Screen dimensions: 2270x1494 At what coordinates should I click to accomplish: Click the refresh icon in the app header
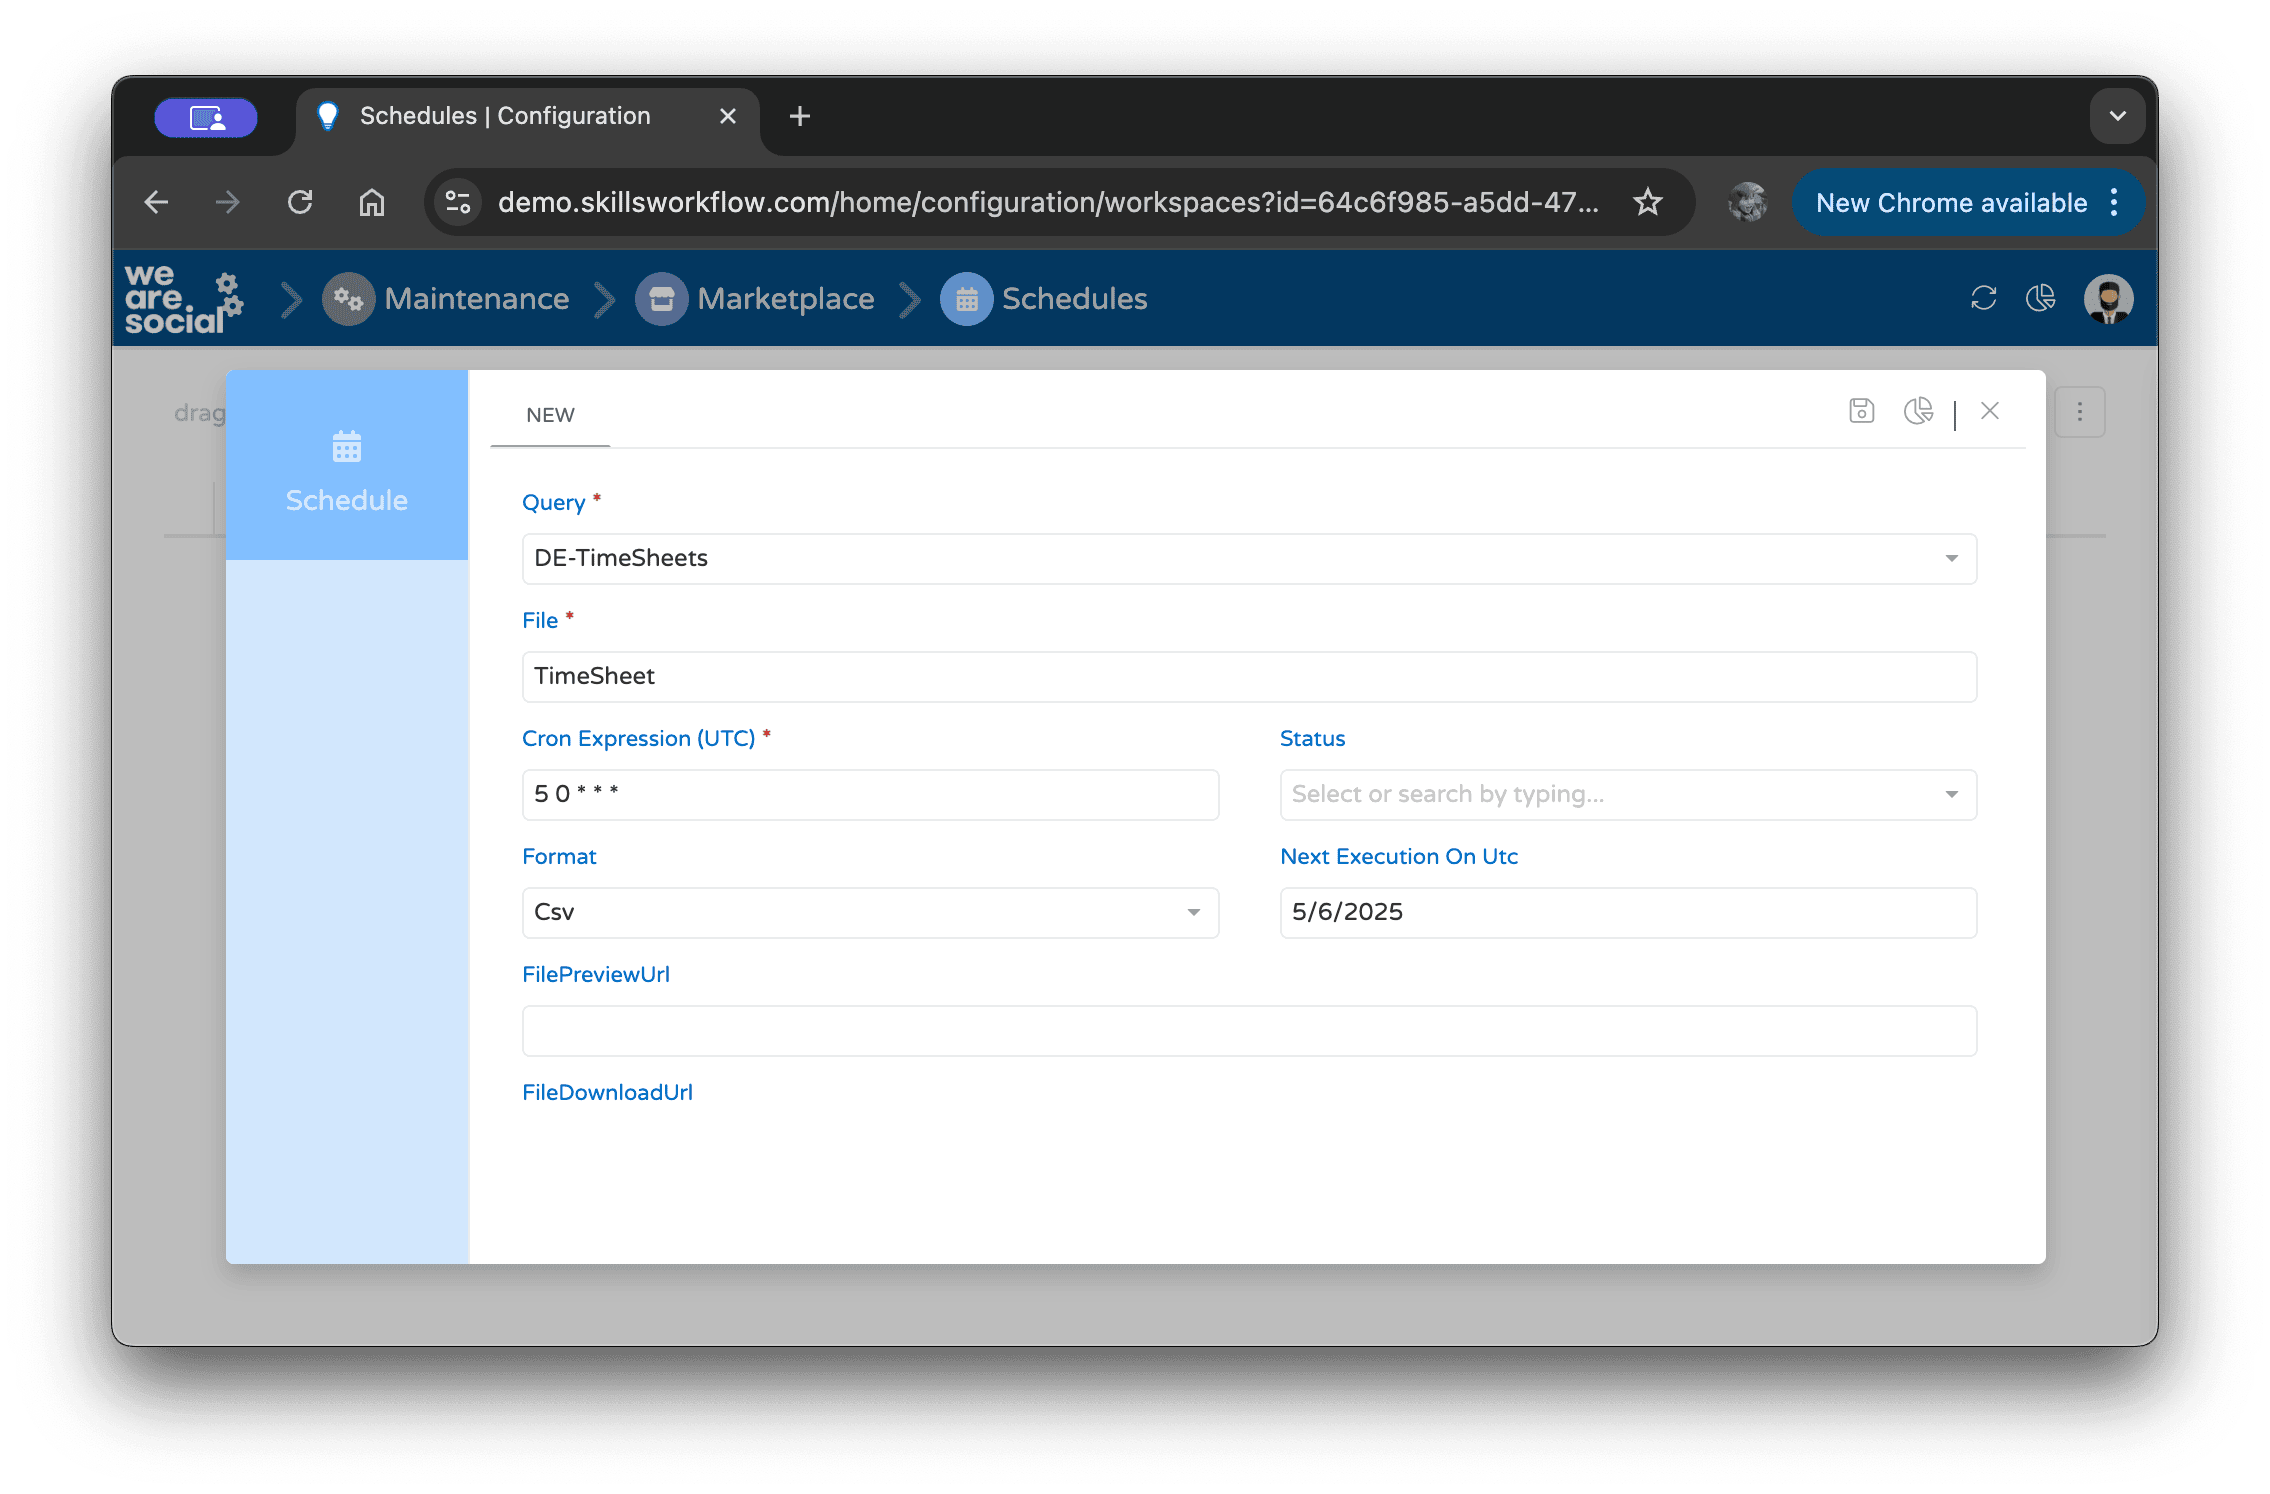click(1983, 298)
